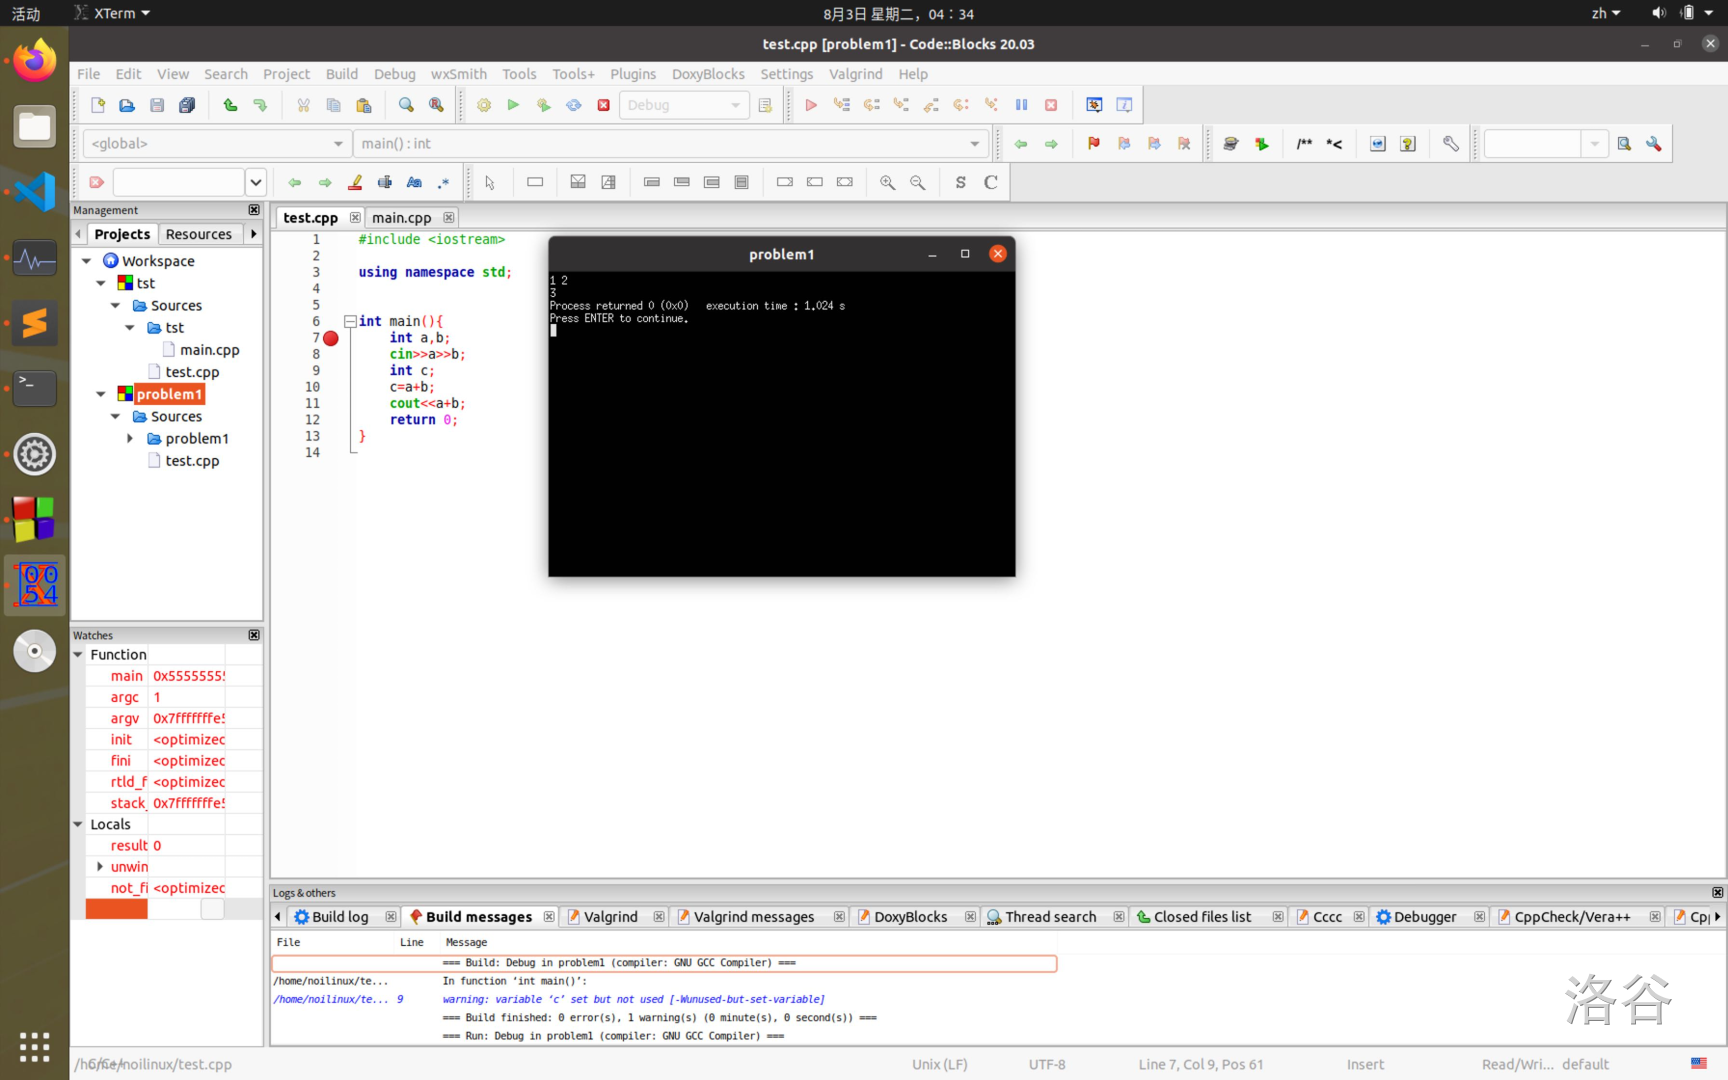Toggle match case Aa icon

tap(414, 182)
